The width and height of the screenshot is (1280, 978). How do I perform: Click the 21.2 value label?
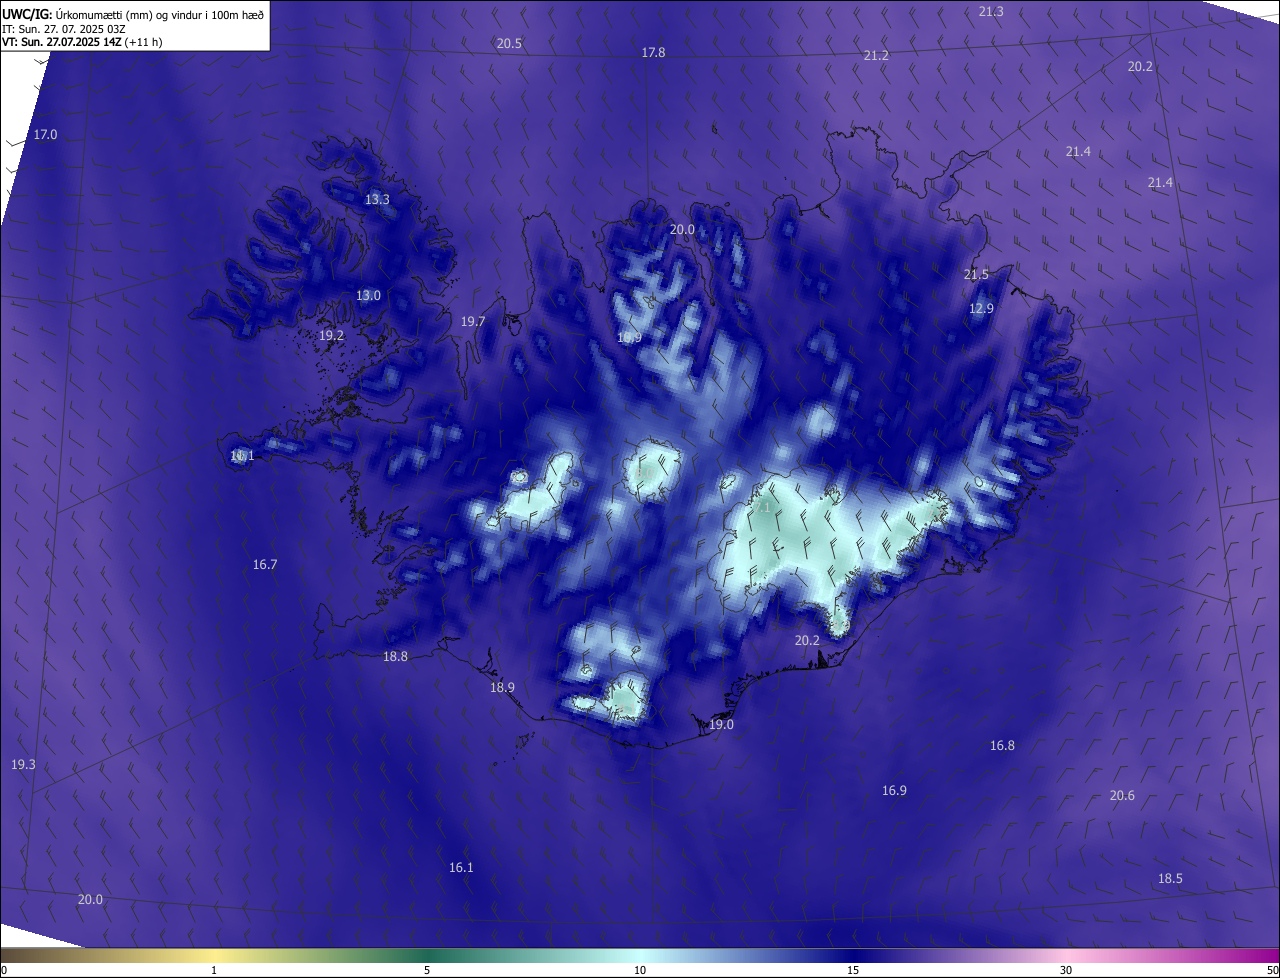tap(876, 56)
